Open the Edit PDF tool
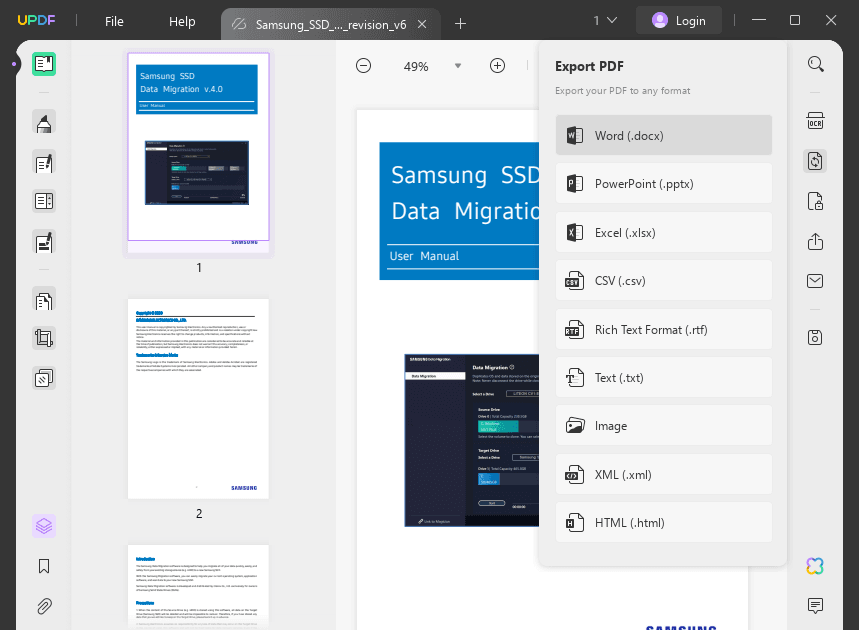Screen dimensions: 859x630 (44, 163)
